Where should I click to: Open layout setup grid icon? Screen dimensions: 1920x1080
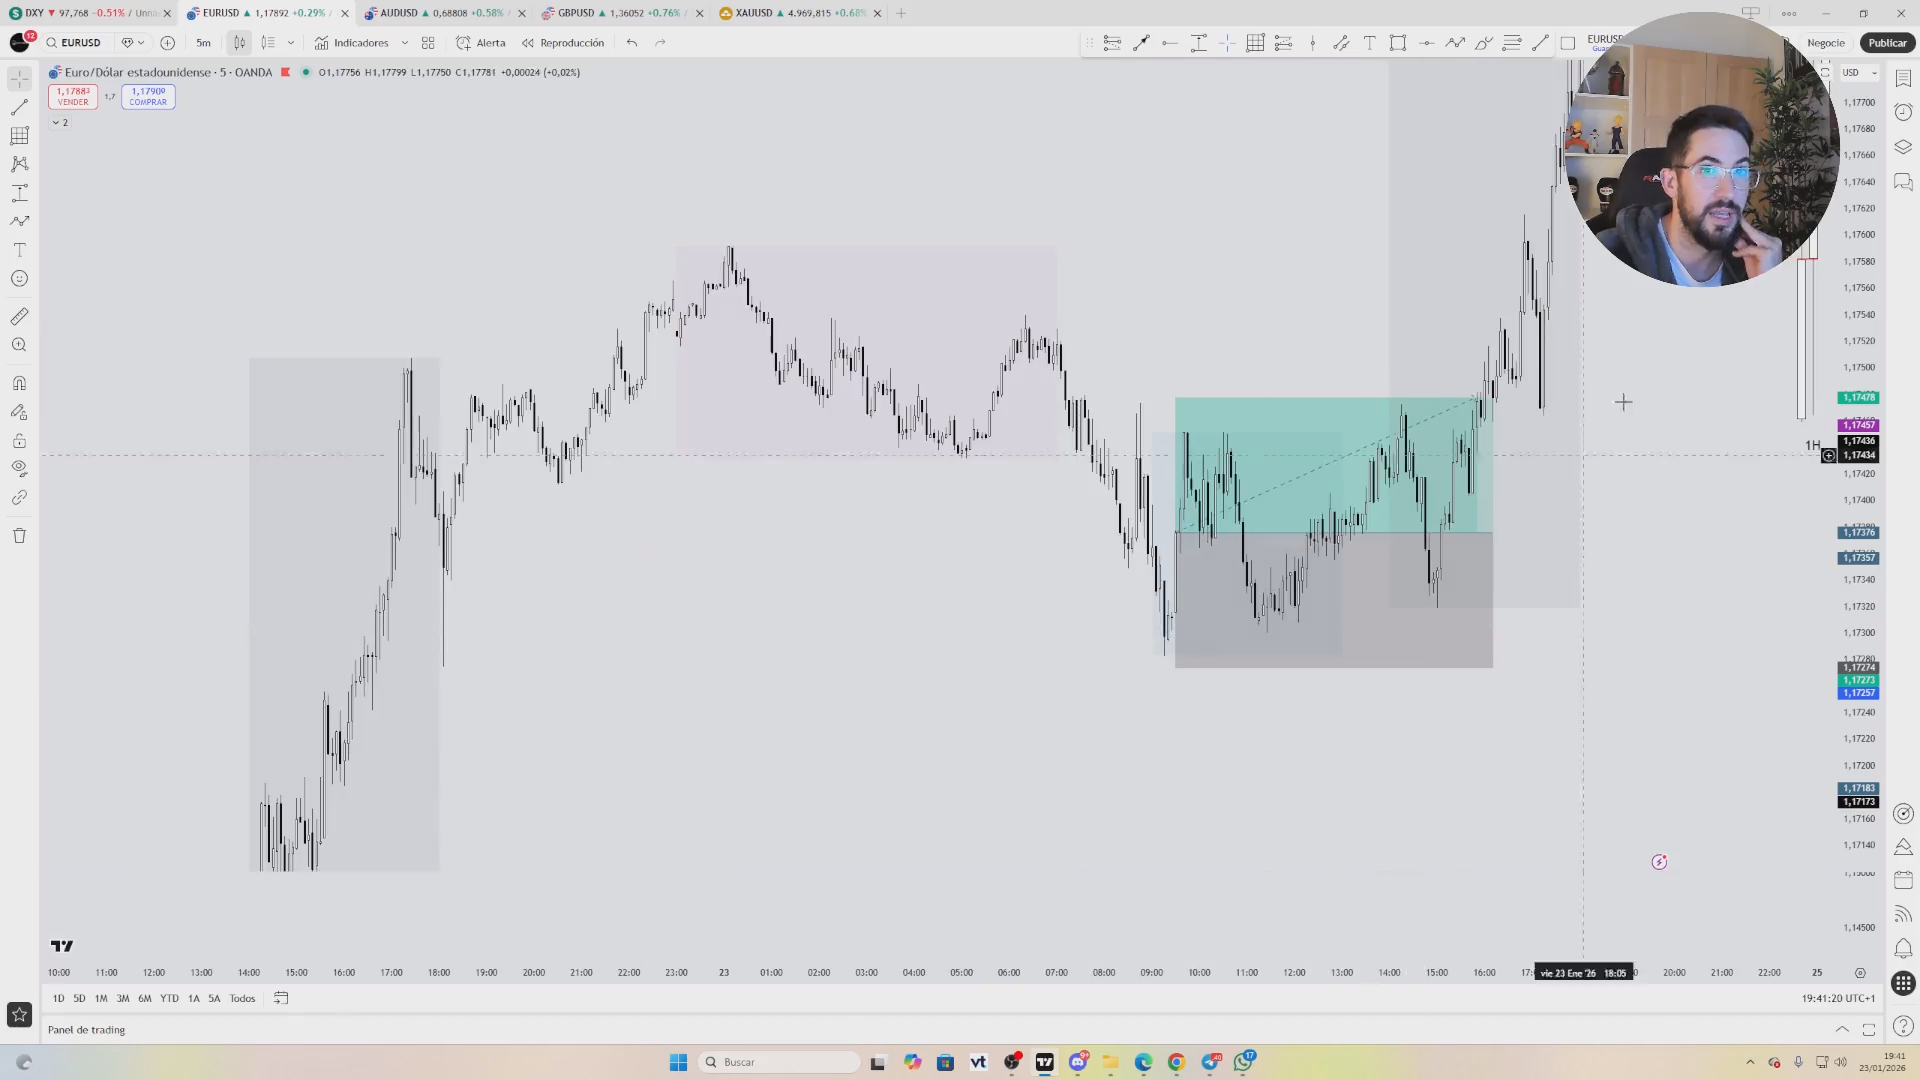click(x=428, y=43)
